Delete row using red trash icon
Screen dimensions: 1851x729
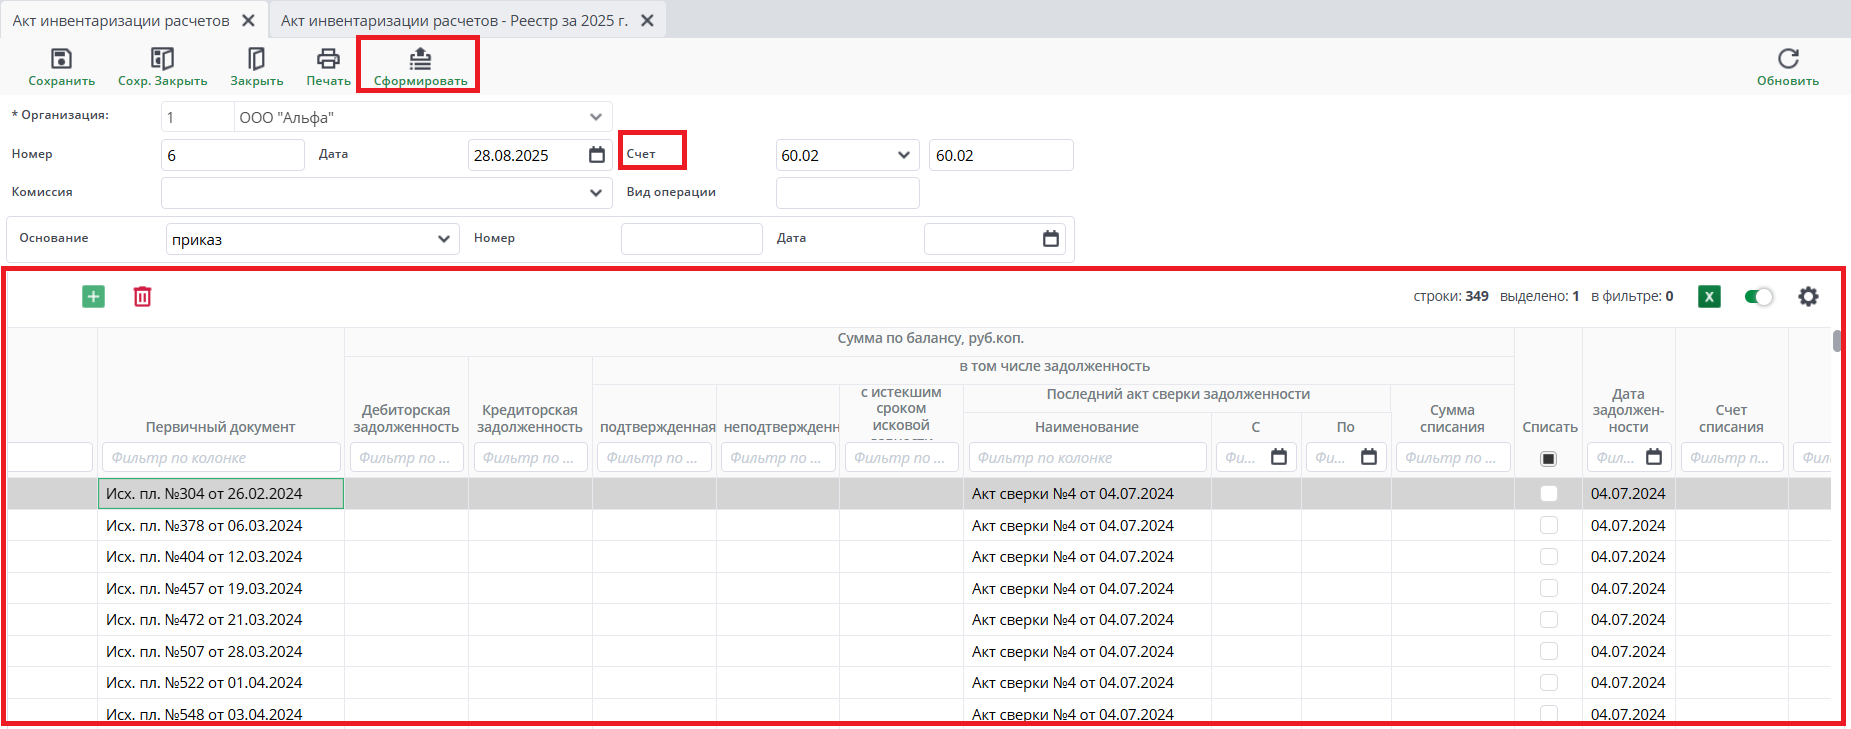(x=143, y=296)
